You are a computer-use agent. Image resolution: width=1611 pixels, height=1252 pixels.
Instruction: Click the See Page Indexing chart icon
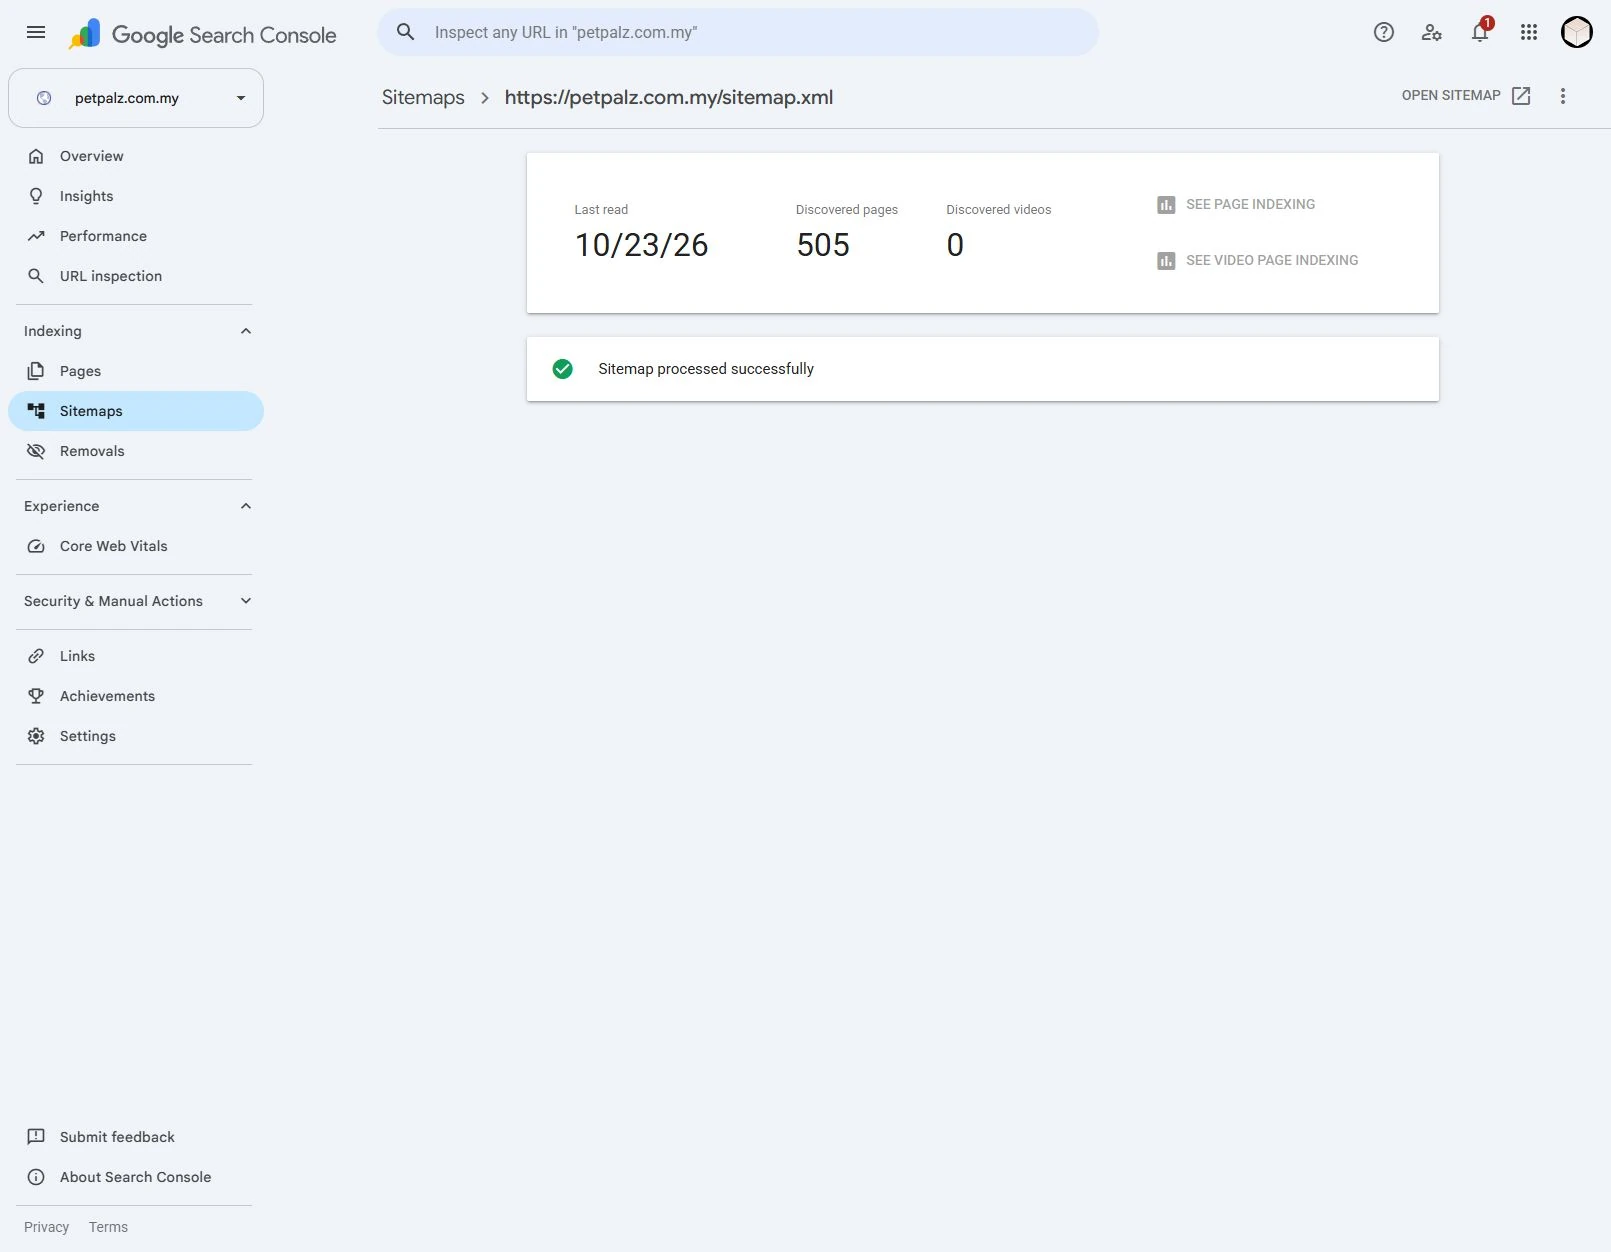point(1166,205)
